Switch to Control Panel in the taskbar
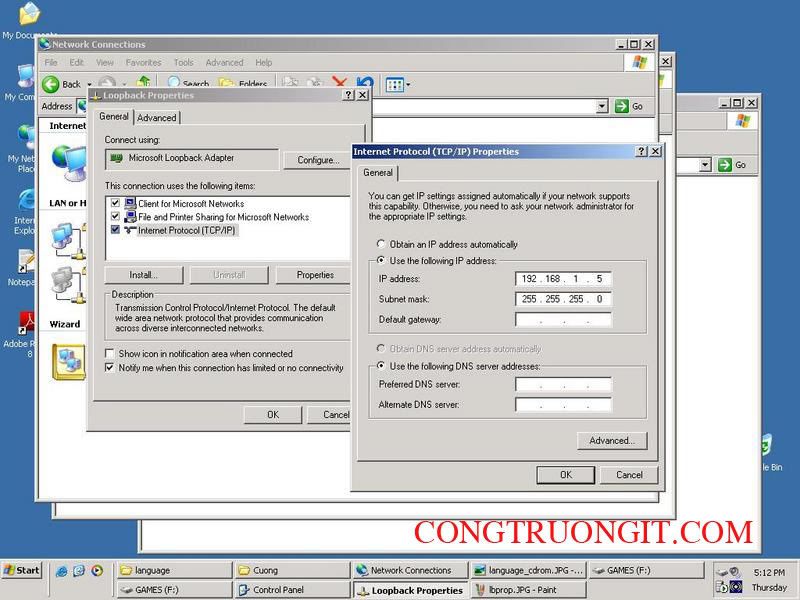 (x=292, y=590)
